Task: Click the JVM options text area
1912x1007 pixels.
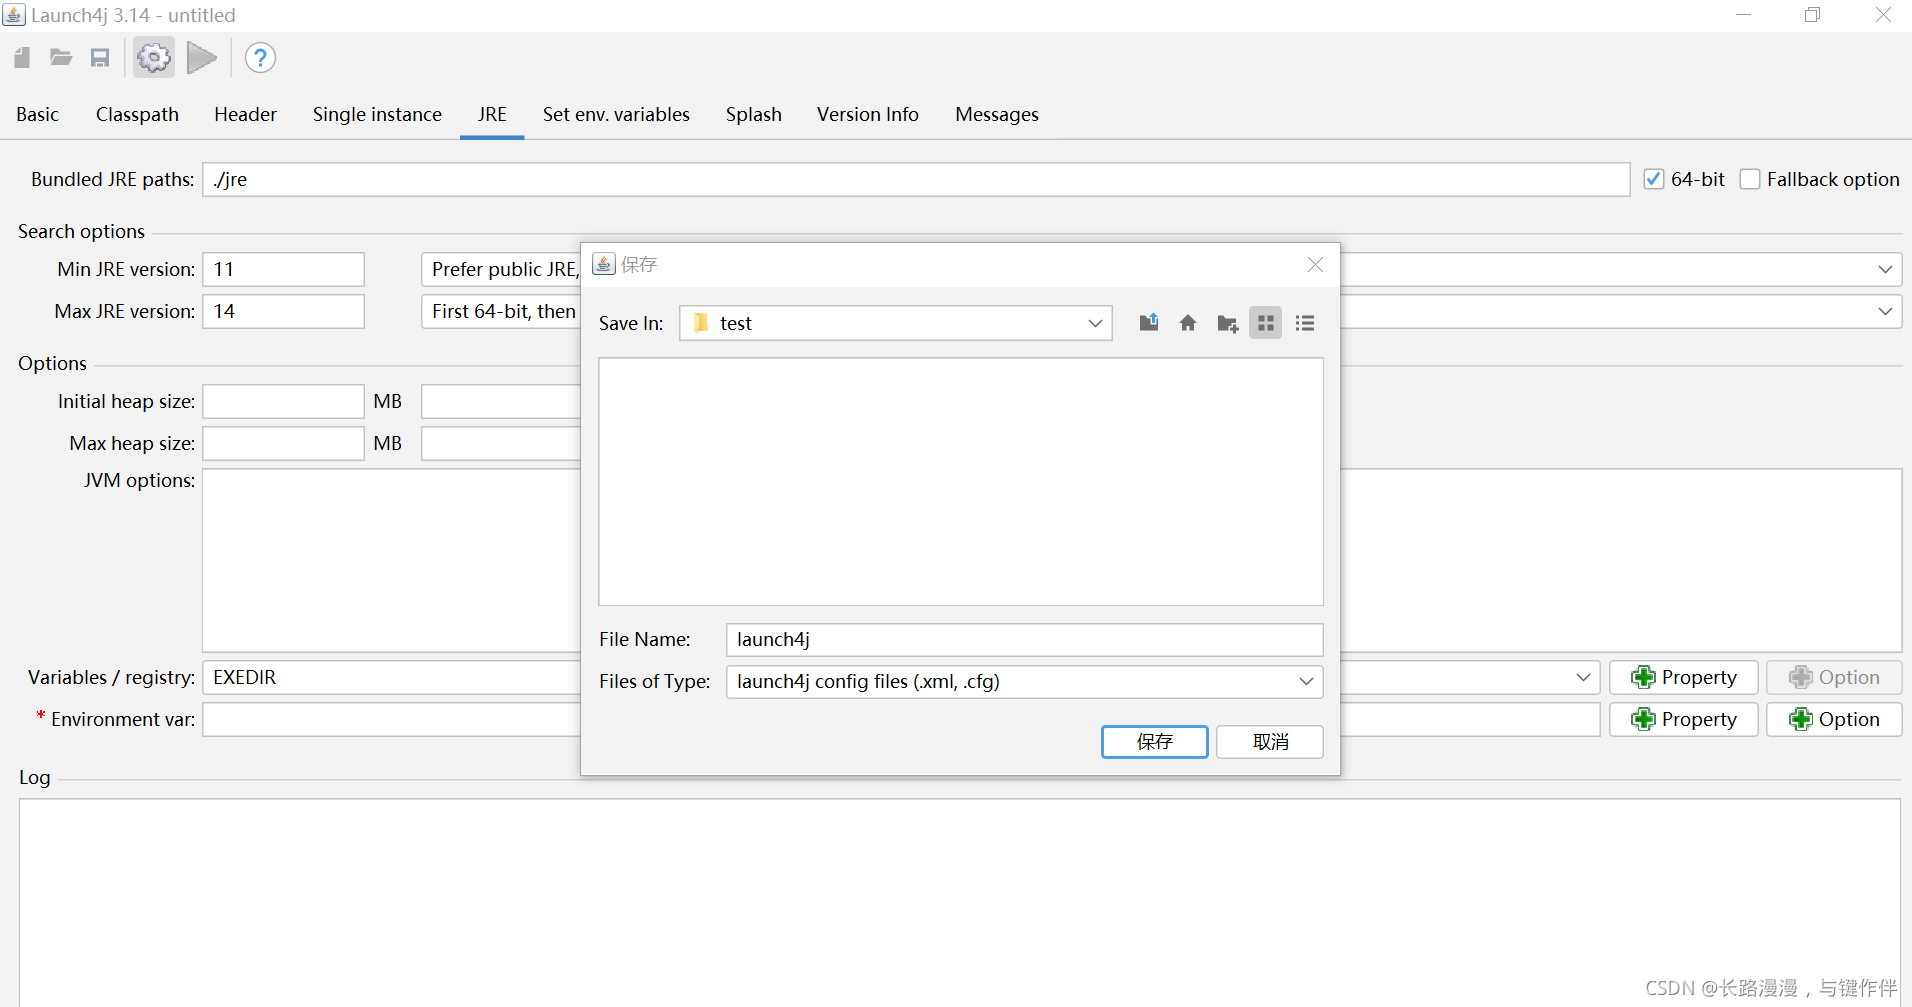Action: pos(391,560)
